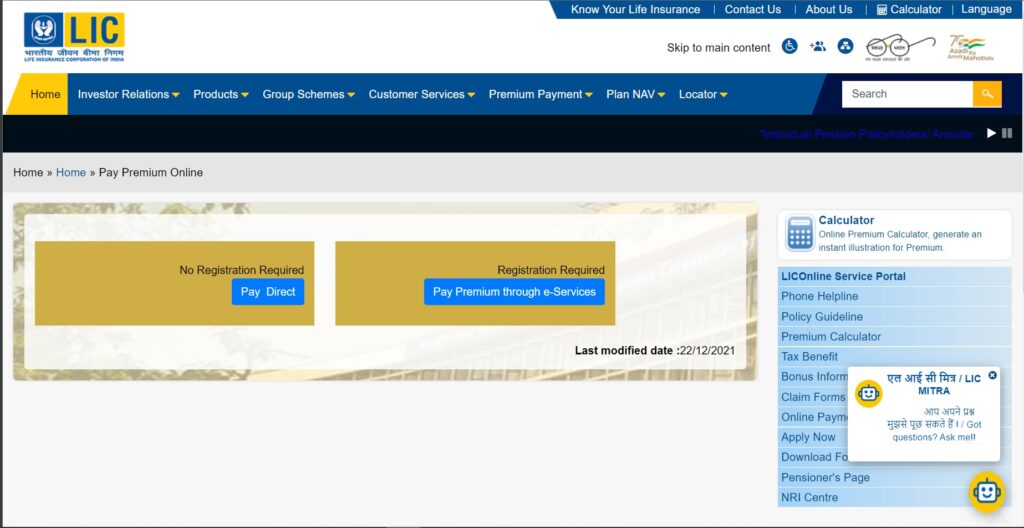Click Skip to main content
Screen dimensions: 1024x528
(718, 48)
